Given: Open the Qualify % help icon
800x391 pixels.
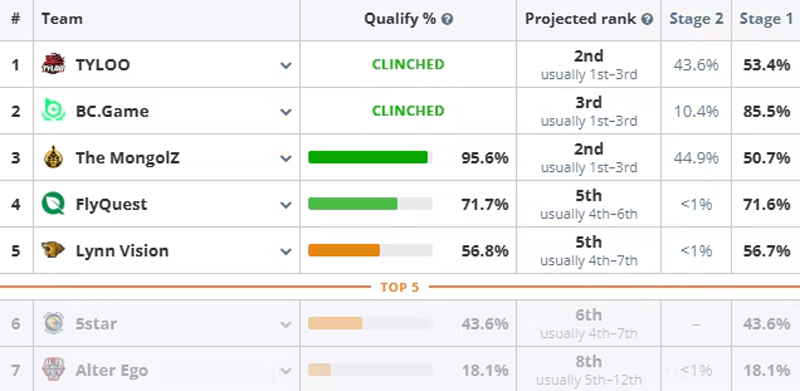Looking at the screenshot, I should 447,19.
